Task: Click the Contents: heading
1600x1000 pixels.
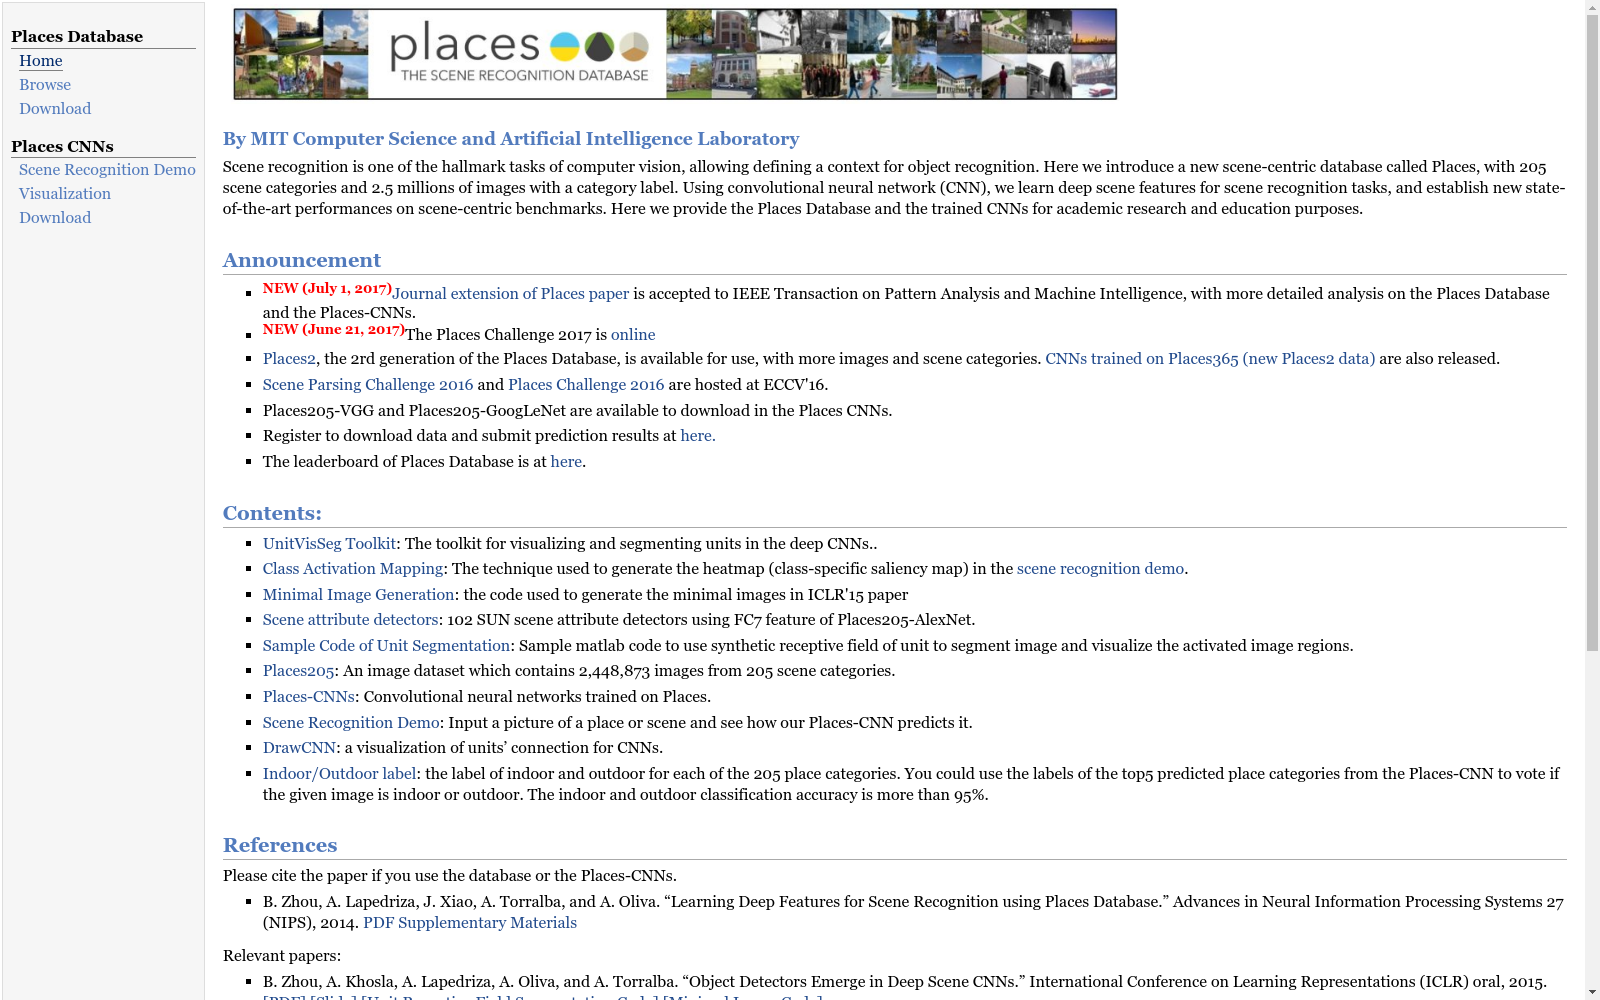Action: coord(272,513)
